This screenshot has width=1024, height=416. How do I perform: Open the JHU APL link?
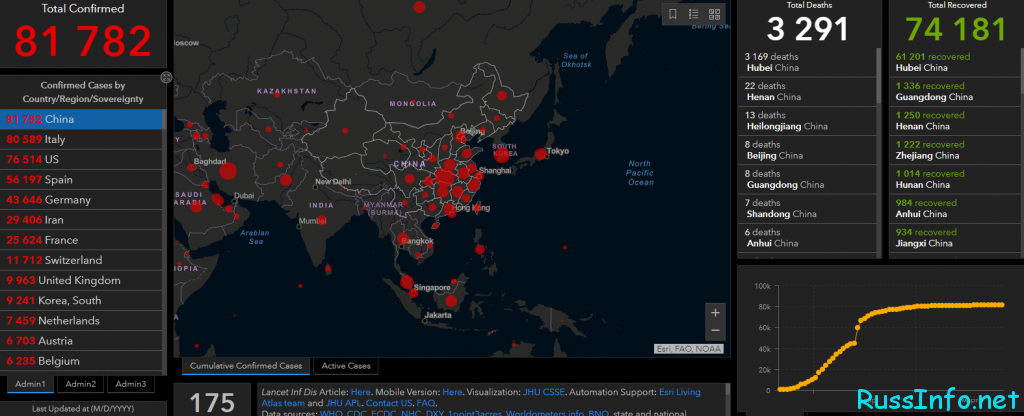[343, 404]
